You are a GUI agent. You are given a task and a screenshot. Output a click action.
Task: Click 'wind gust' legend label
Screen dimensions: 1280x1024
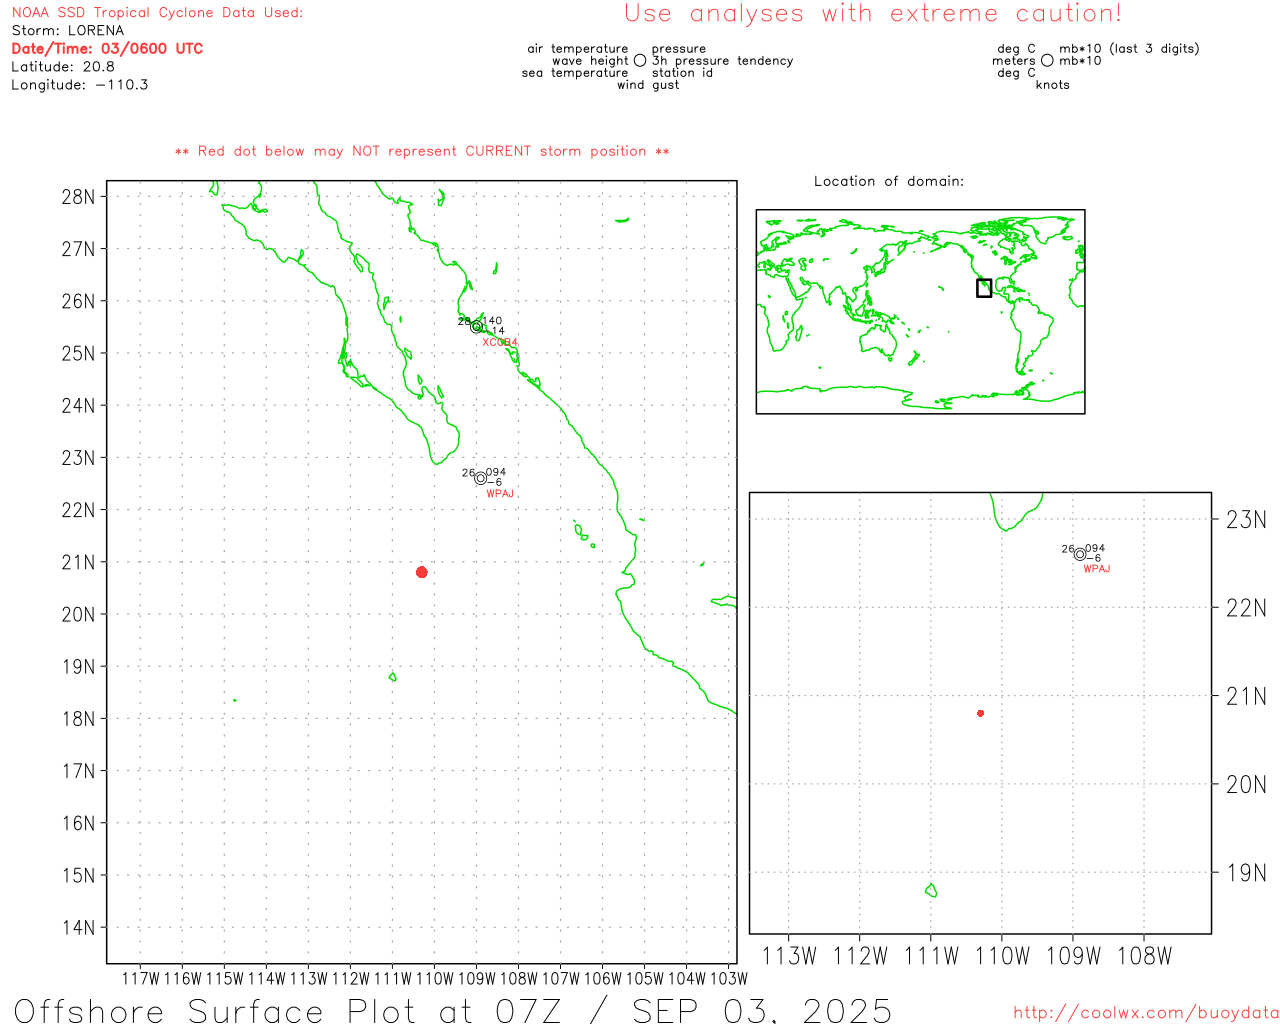tap(648, 85)
